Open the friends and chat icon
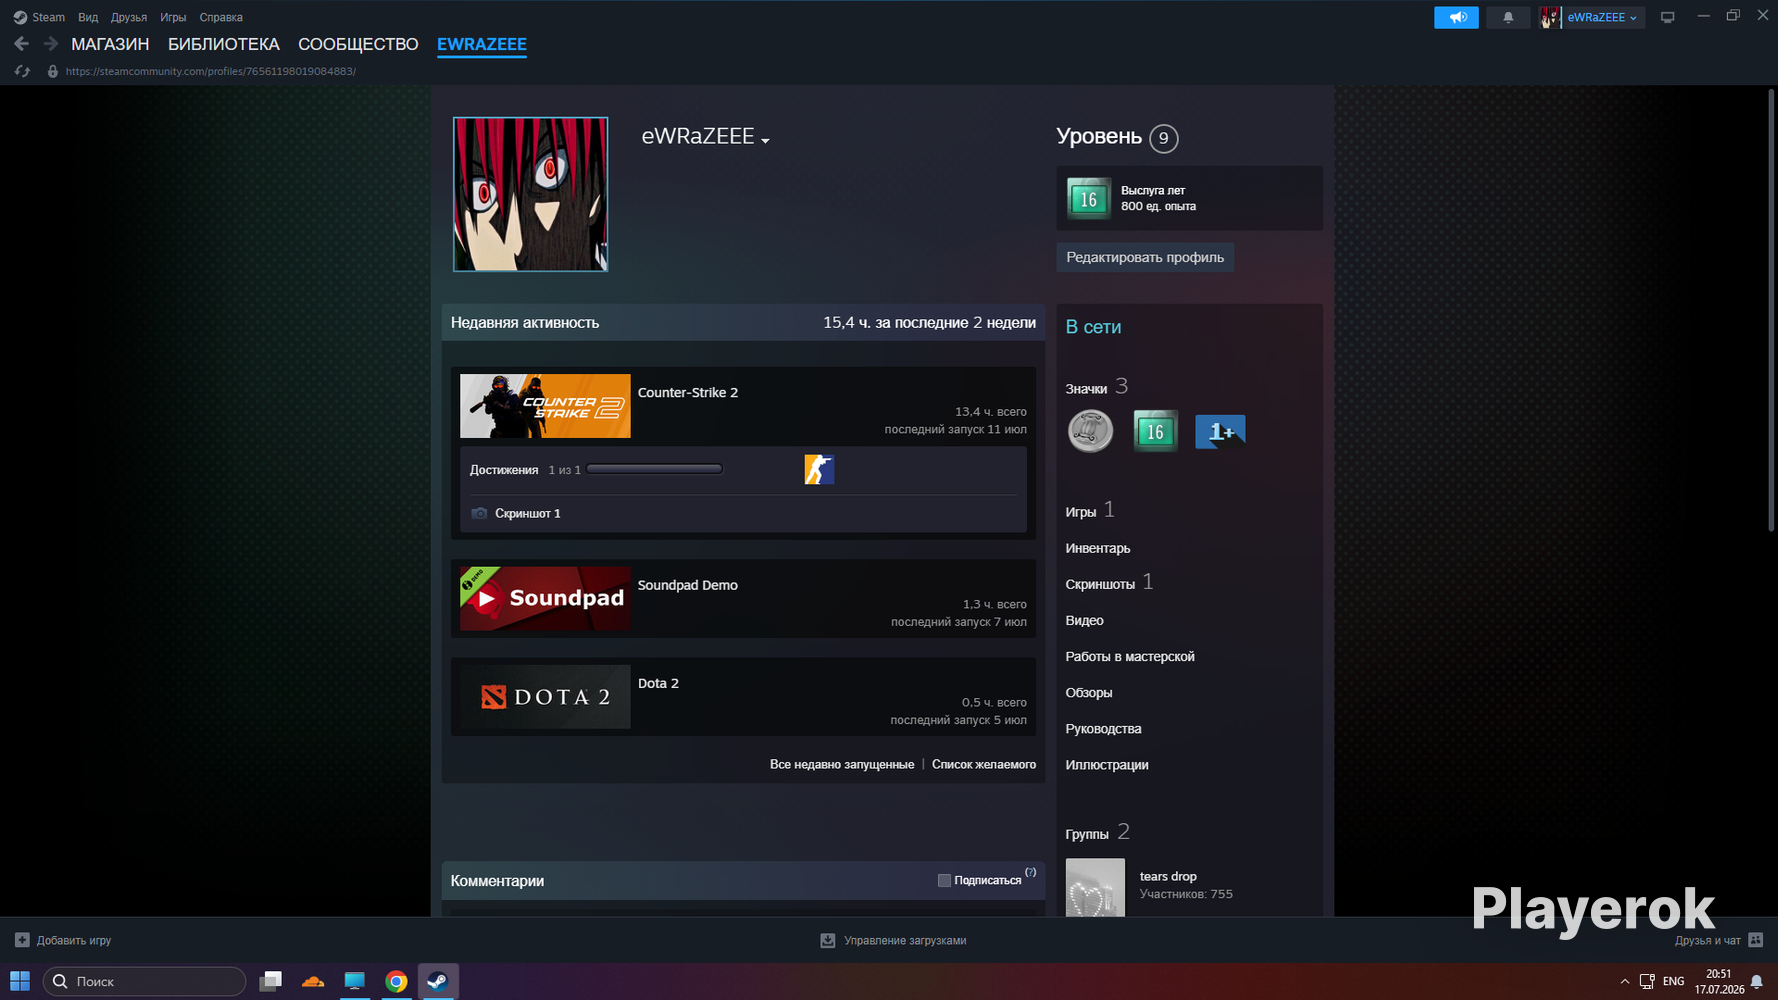Screen dimensions: 1778x1000 point(1756,940)
